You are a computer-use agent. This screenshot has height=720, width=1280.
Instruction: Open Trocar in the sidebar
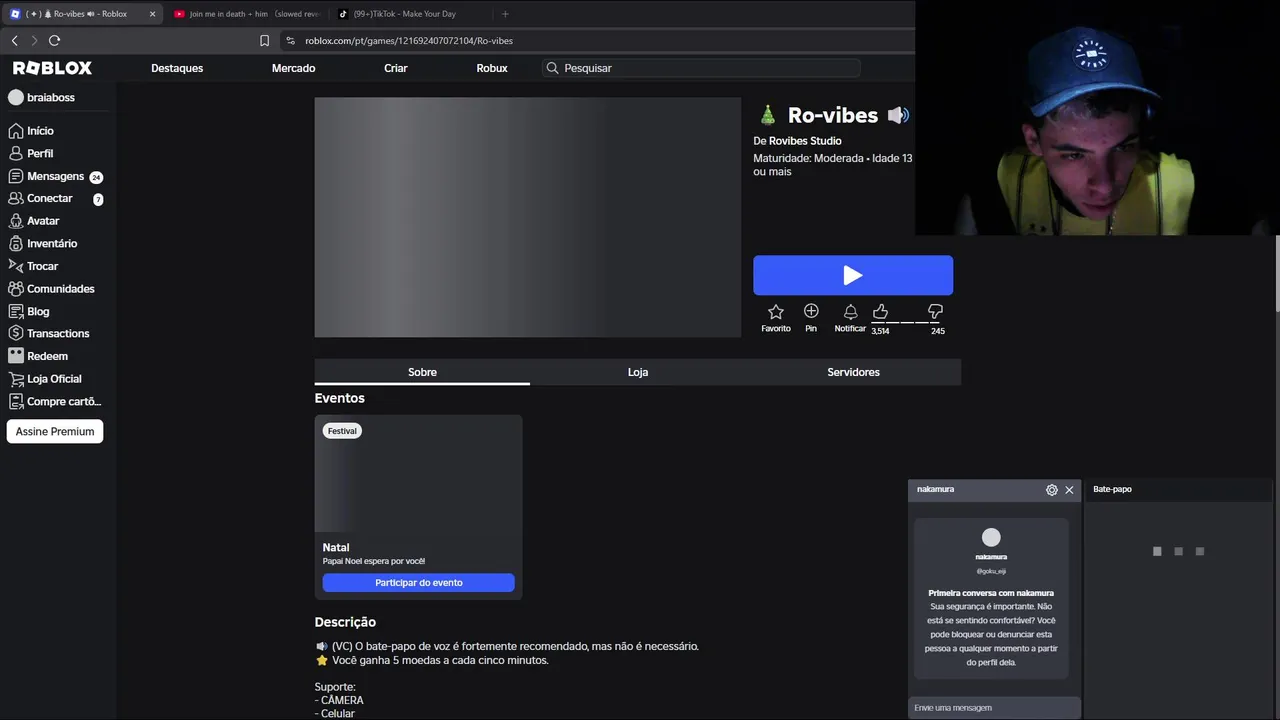[x=42, y=266]
